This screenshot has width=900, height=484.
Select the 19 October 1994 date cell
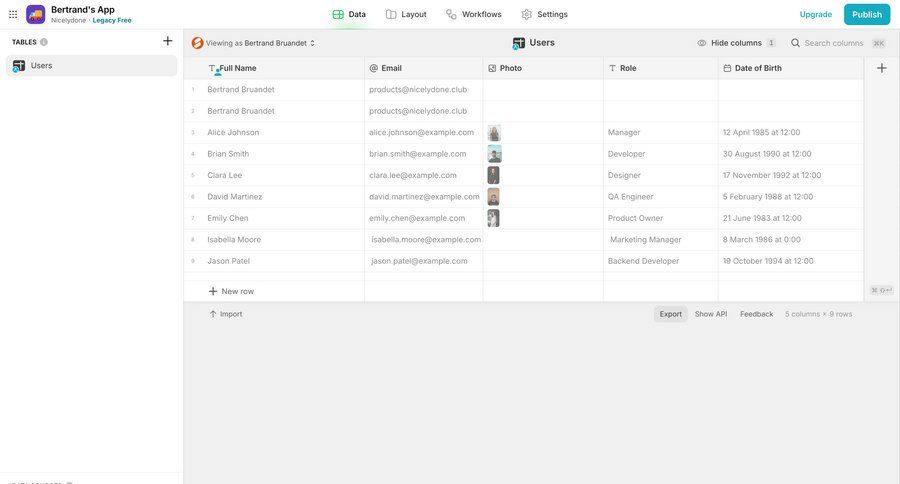(790, 261)
